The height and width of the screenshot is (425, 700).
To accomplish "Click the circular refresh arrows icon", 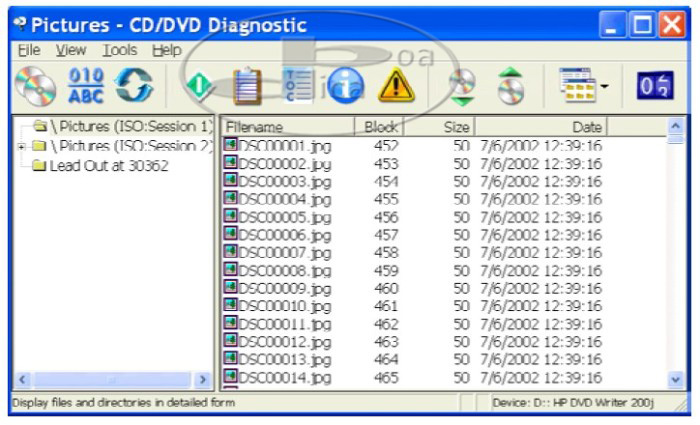I will [136, 87].
